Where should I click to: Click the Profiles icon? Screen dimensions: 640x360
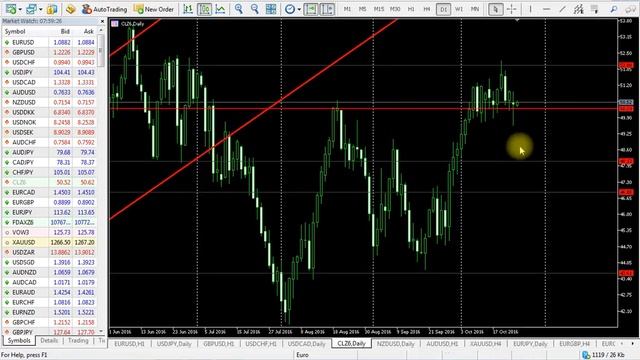pyautogui.click(x=31, y=9)
